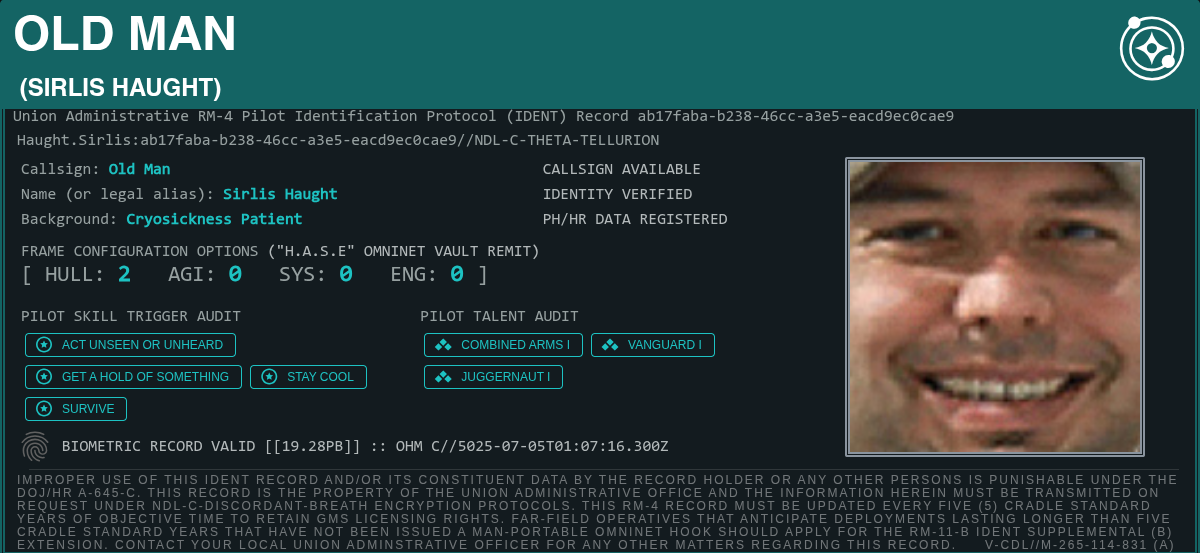Viewport: 1200px width, 553px height.
Task: Click star icon on Stay Cool skill
Action: tap(269, 377)
